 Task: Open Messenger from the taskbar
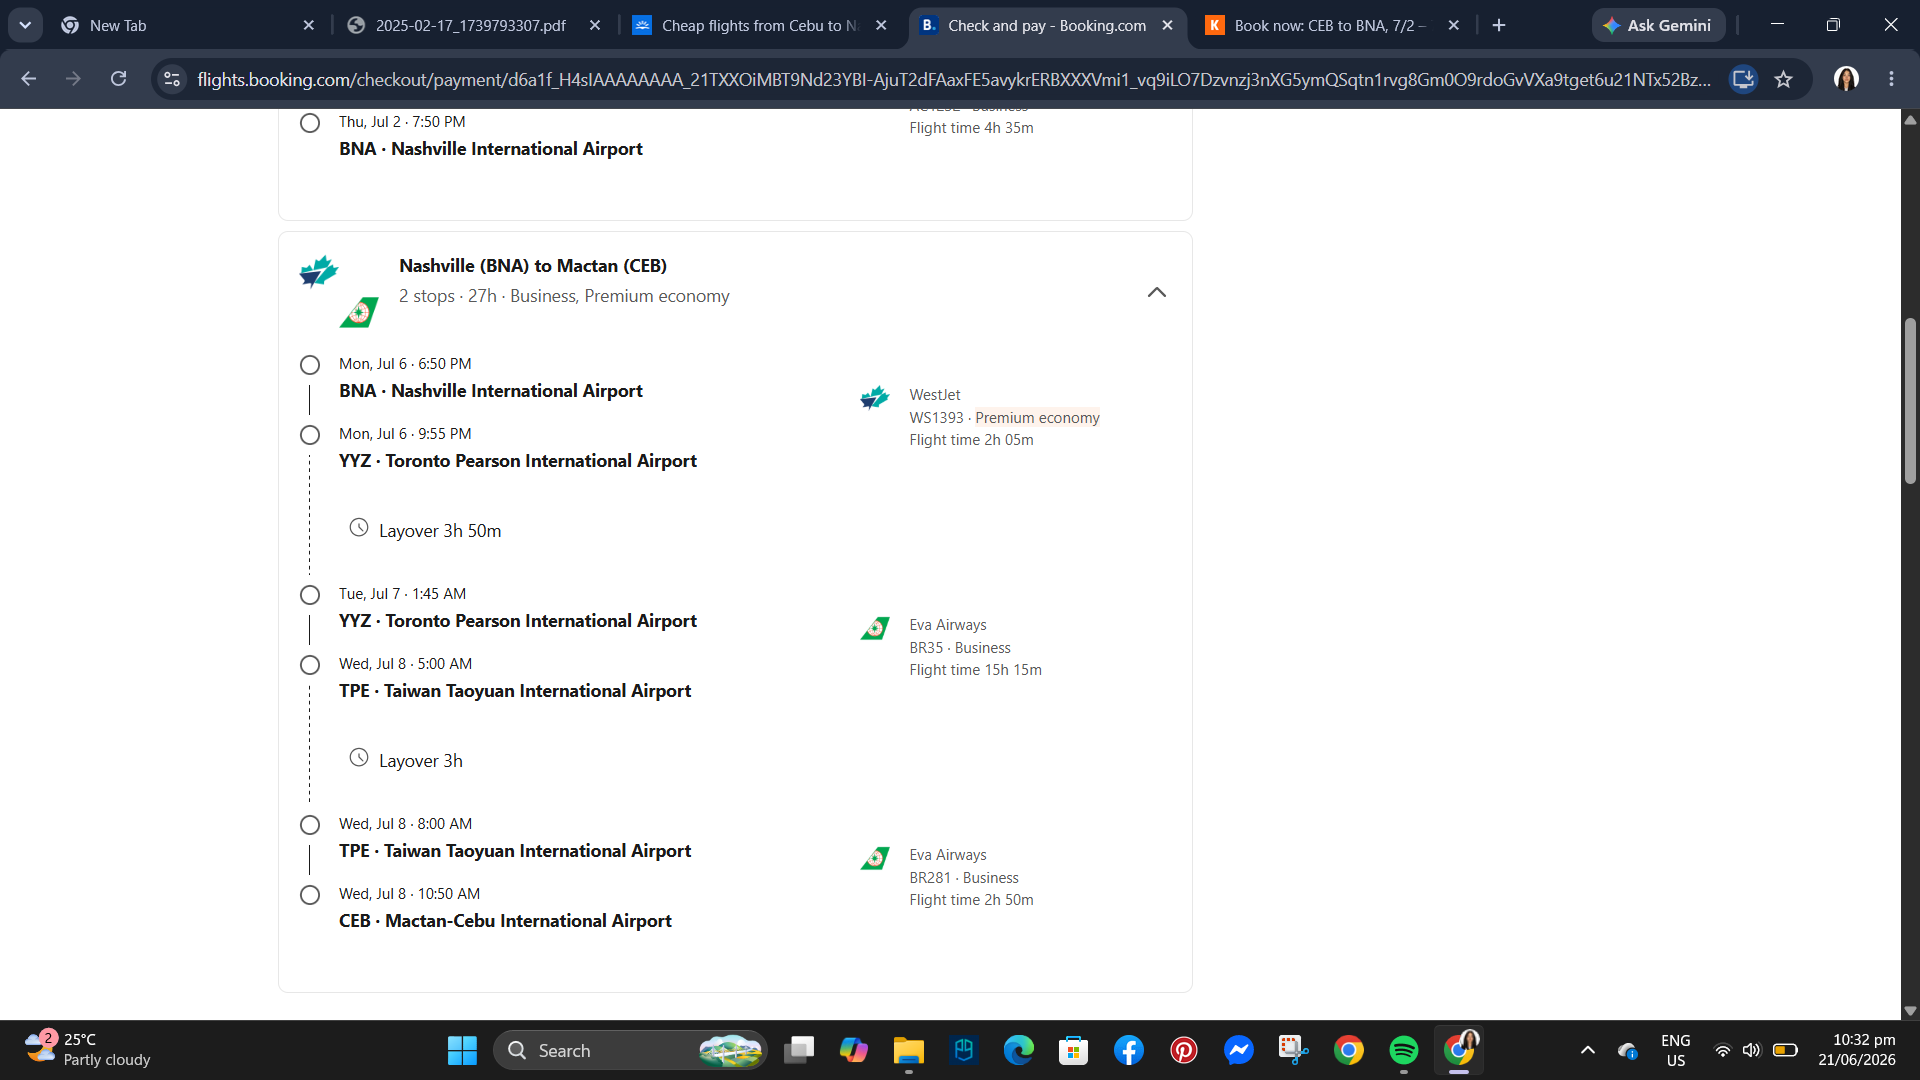pyautogui.click(x=1239, y=1050)
